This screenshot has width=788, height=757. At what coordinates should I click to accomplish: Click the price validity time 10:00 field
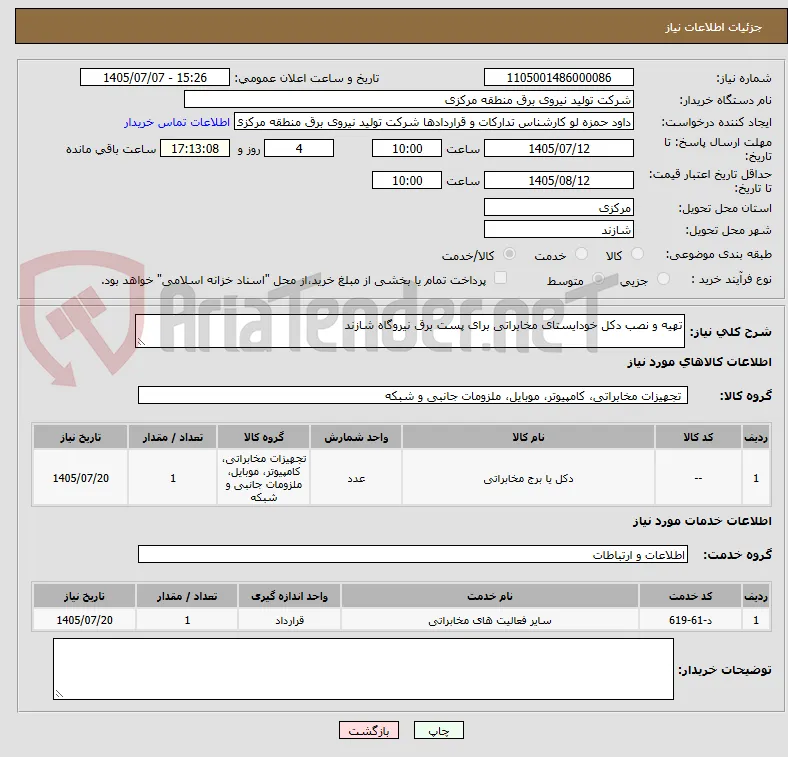407,180
